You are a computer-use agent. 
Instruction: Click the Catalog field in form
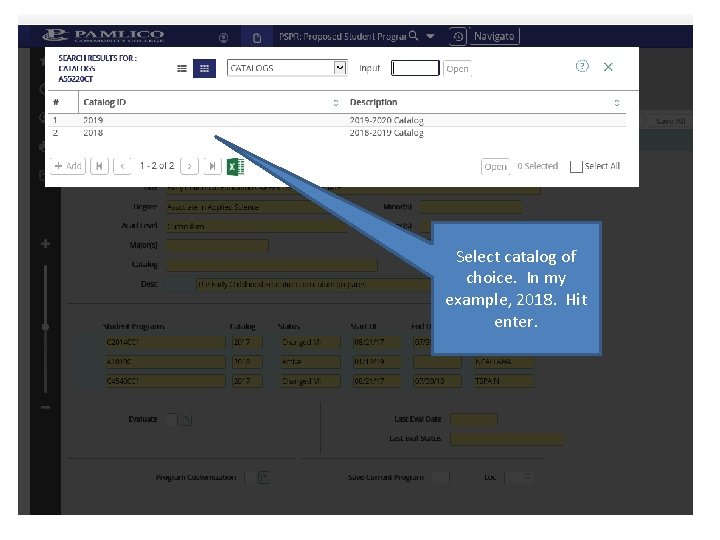(271, 264)
